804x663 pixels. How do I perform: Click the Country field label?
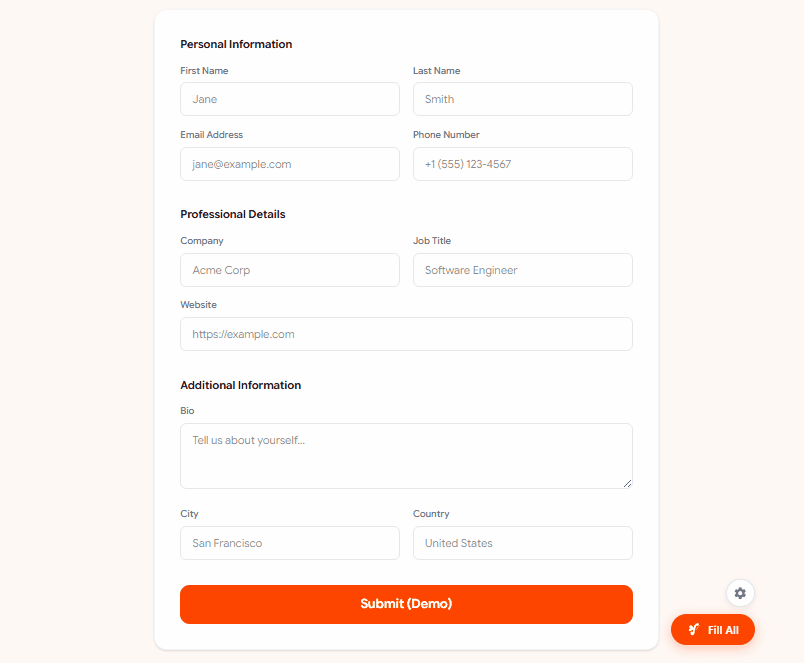click(x=430, y=513)
